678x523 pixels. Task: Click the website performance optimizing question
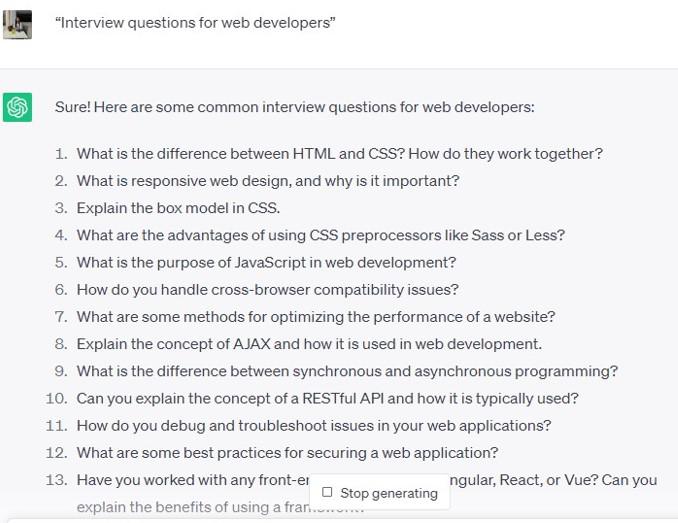click(315, 316)
